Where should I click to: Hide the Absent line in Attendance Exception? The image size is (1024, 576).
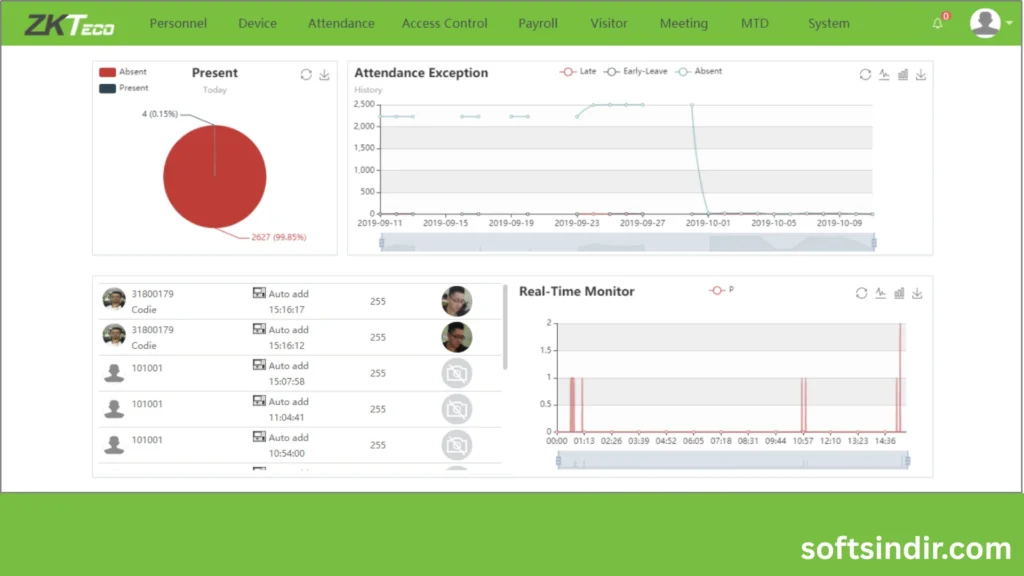tap(699, 72)
